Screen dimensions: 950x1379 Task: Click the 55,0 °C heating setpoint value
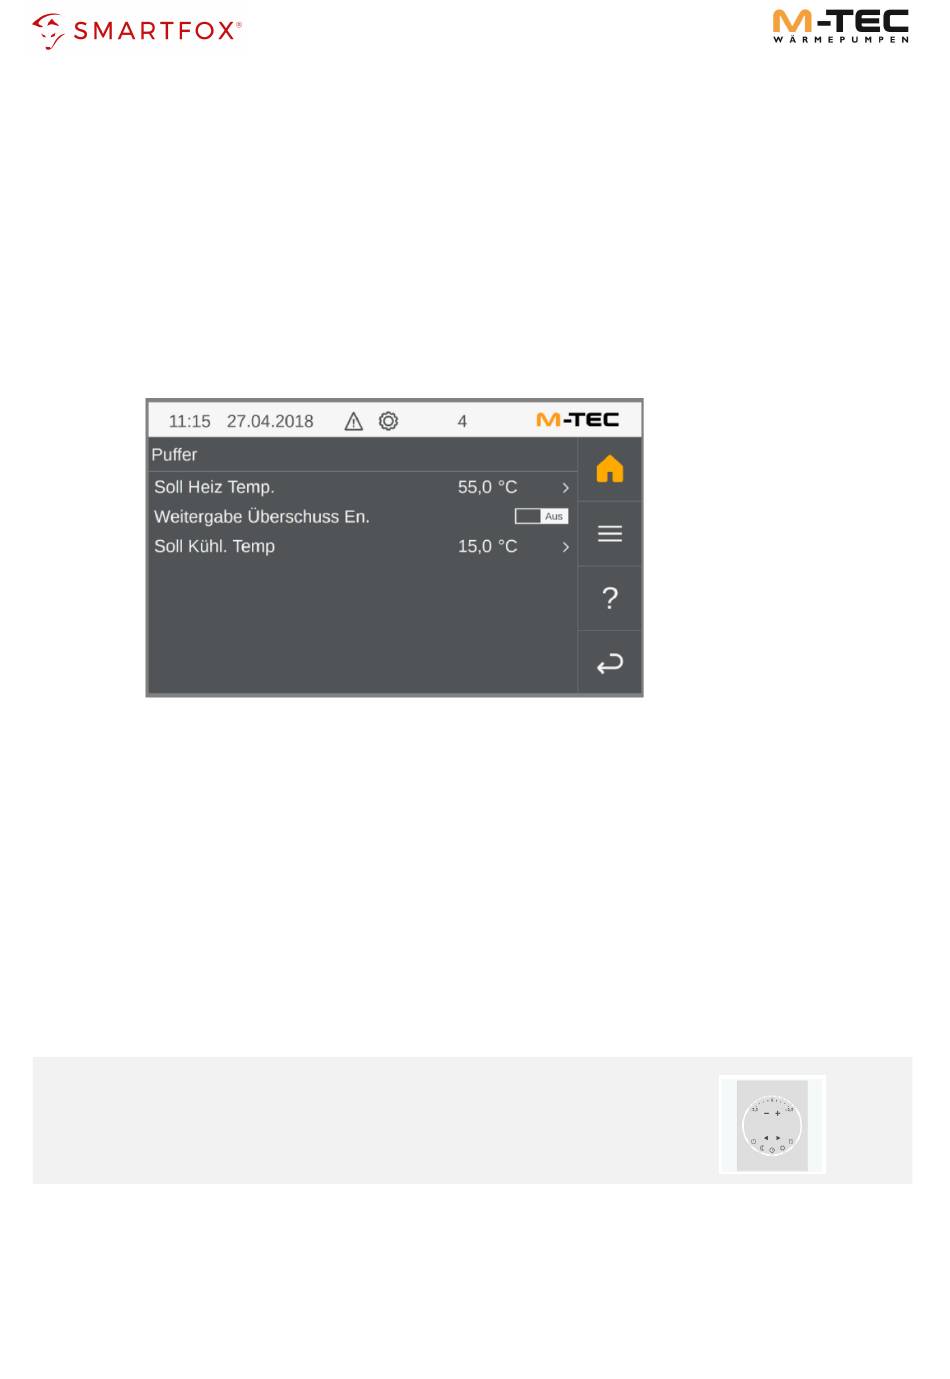tap(488, 487)
